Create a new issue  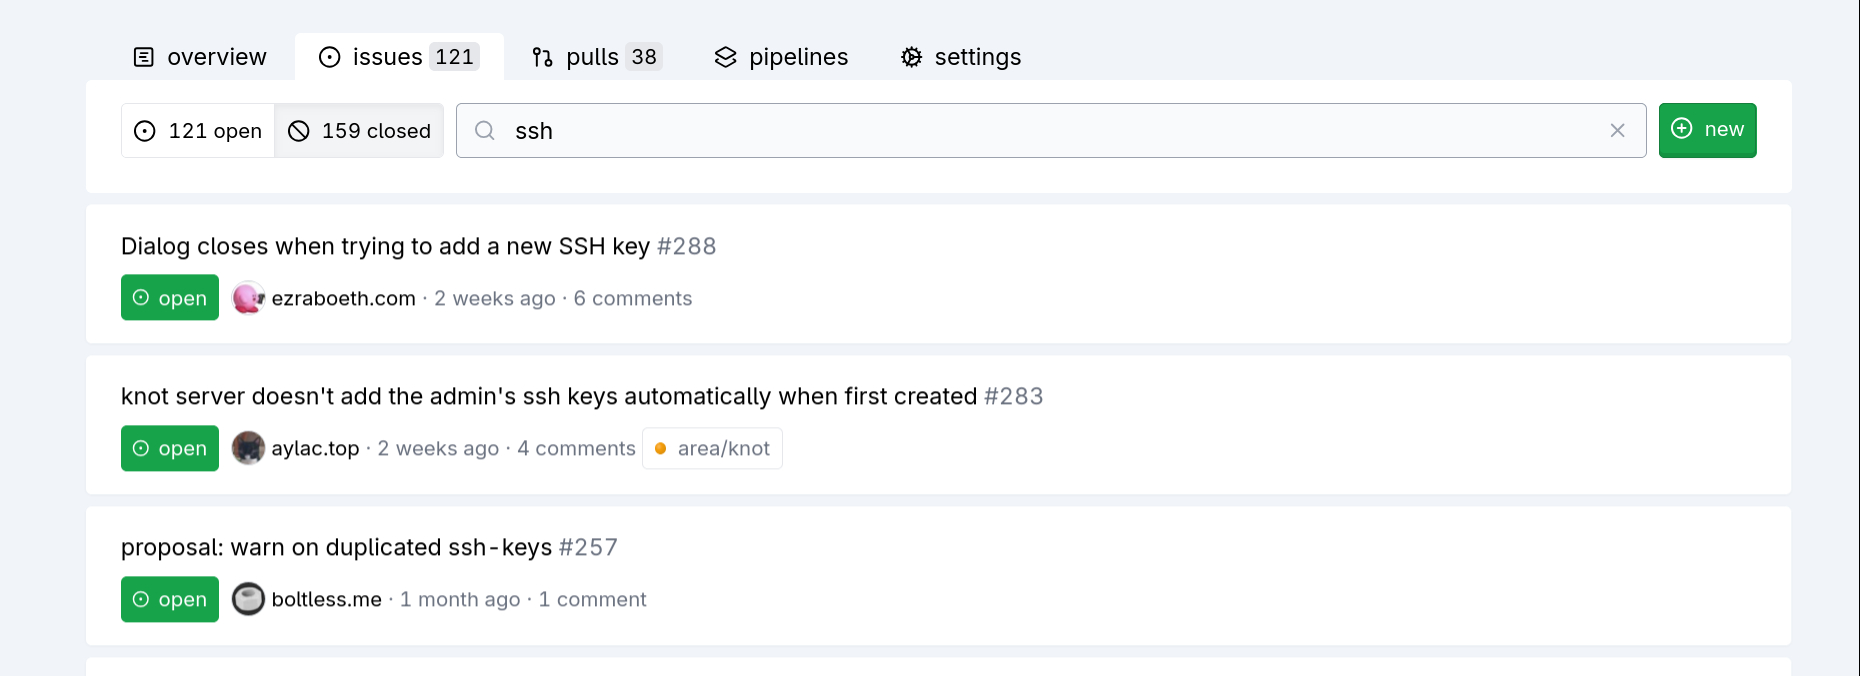point(1707,130)
